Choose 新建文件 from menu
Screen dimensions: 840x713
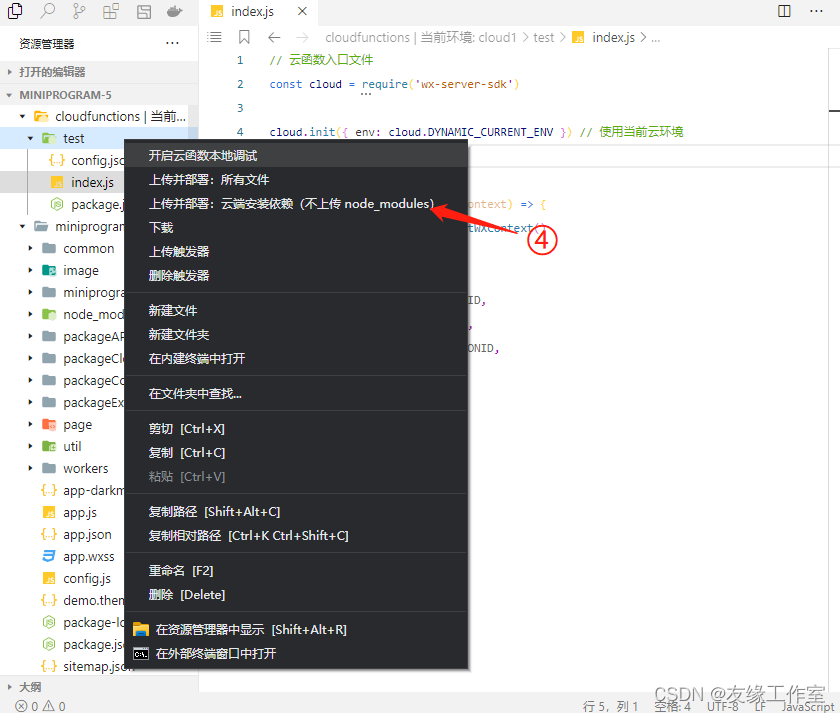click(296, 311)
